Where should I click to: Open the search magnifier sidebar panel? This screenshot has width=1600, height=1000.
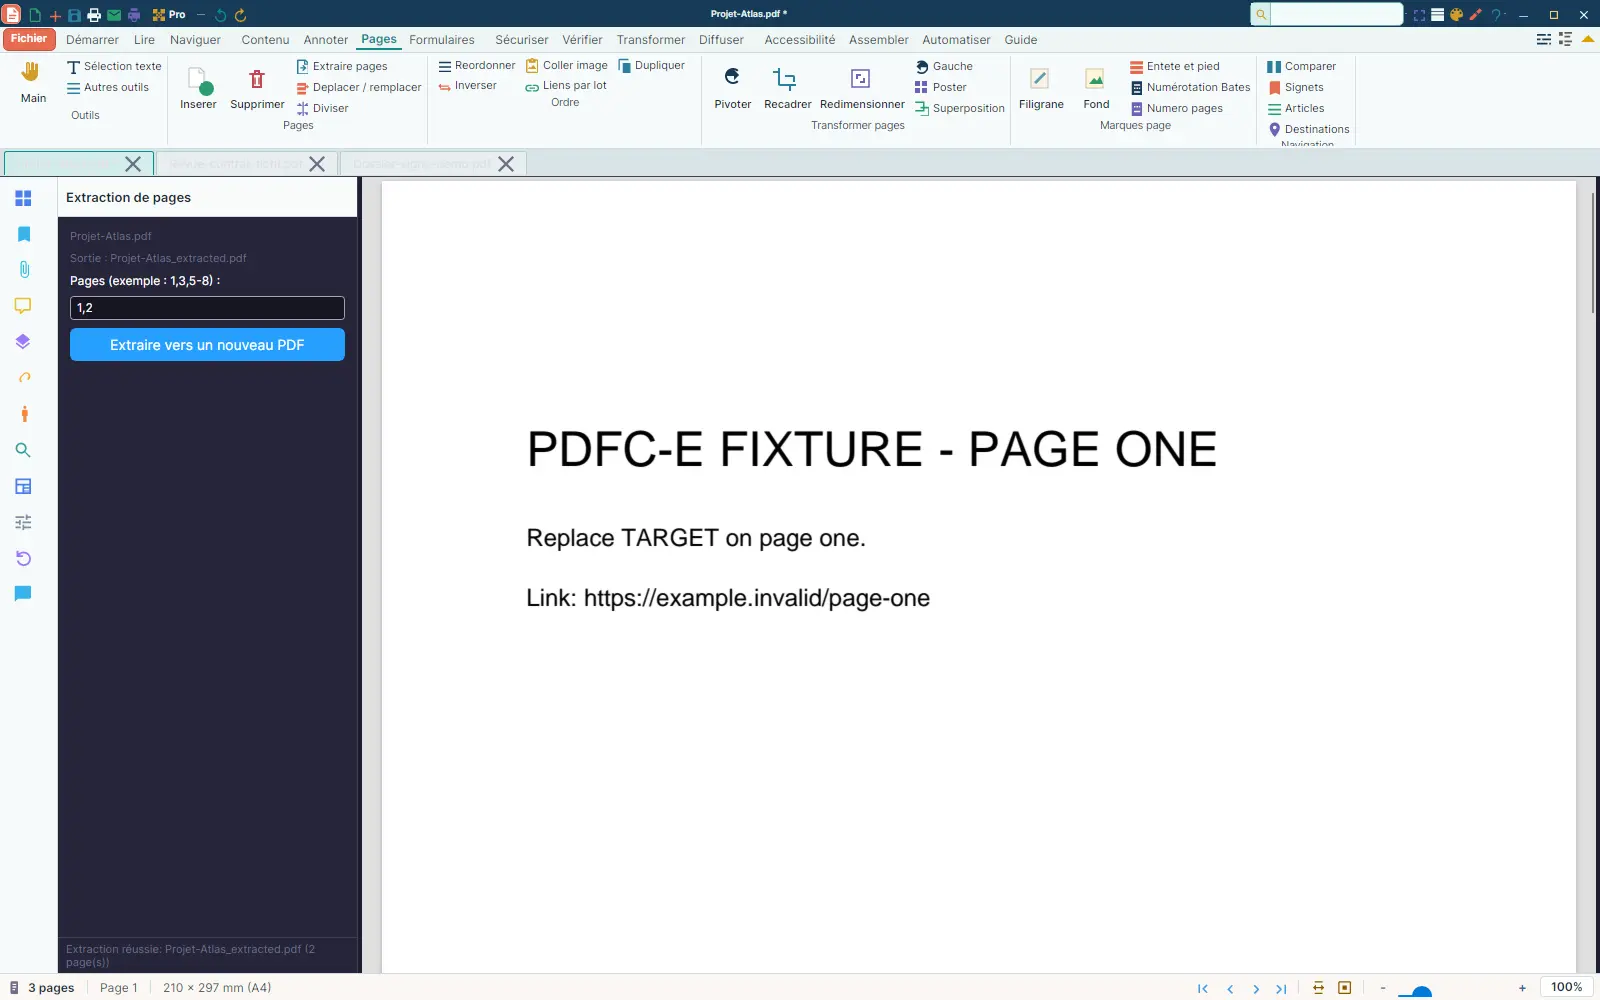23,450
